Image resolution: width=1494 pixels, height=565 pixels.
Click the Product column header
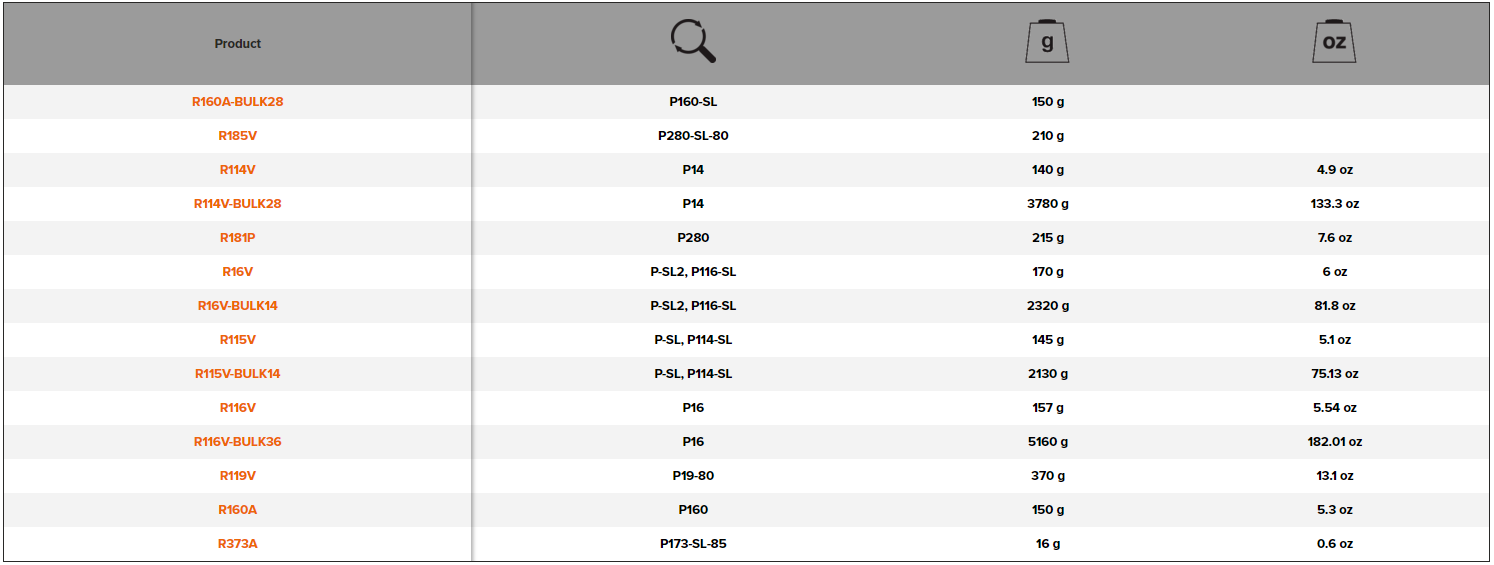point(238,44)
